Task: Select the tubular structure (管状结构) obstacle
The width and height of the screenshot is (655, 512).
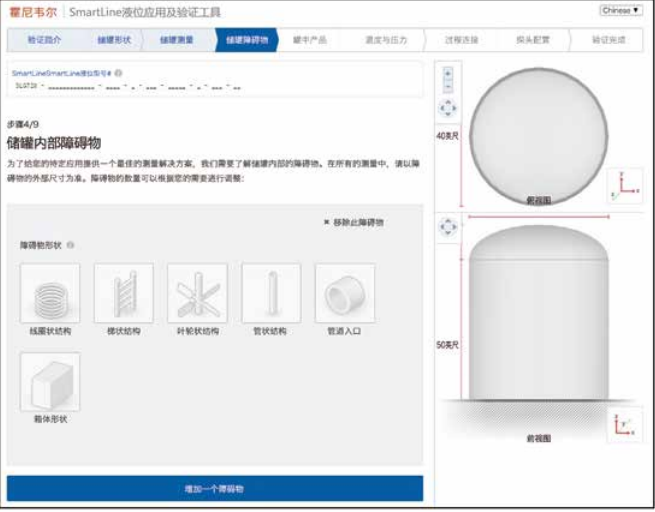Action: coord(270,294)
